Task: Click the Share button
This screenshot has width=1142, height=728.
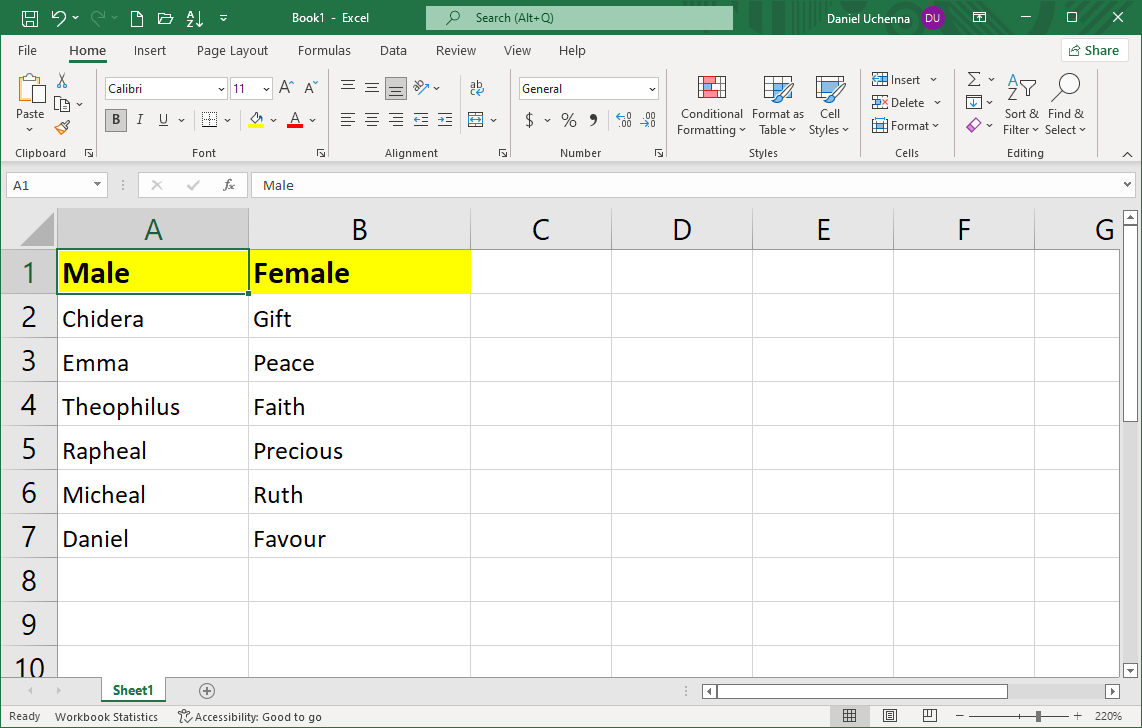Action: [x=1094, y=50]
